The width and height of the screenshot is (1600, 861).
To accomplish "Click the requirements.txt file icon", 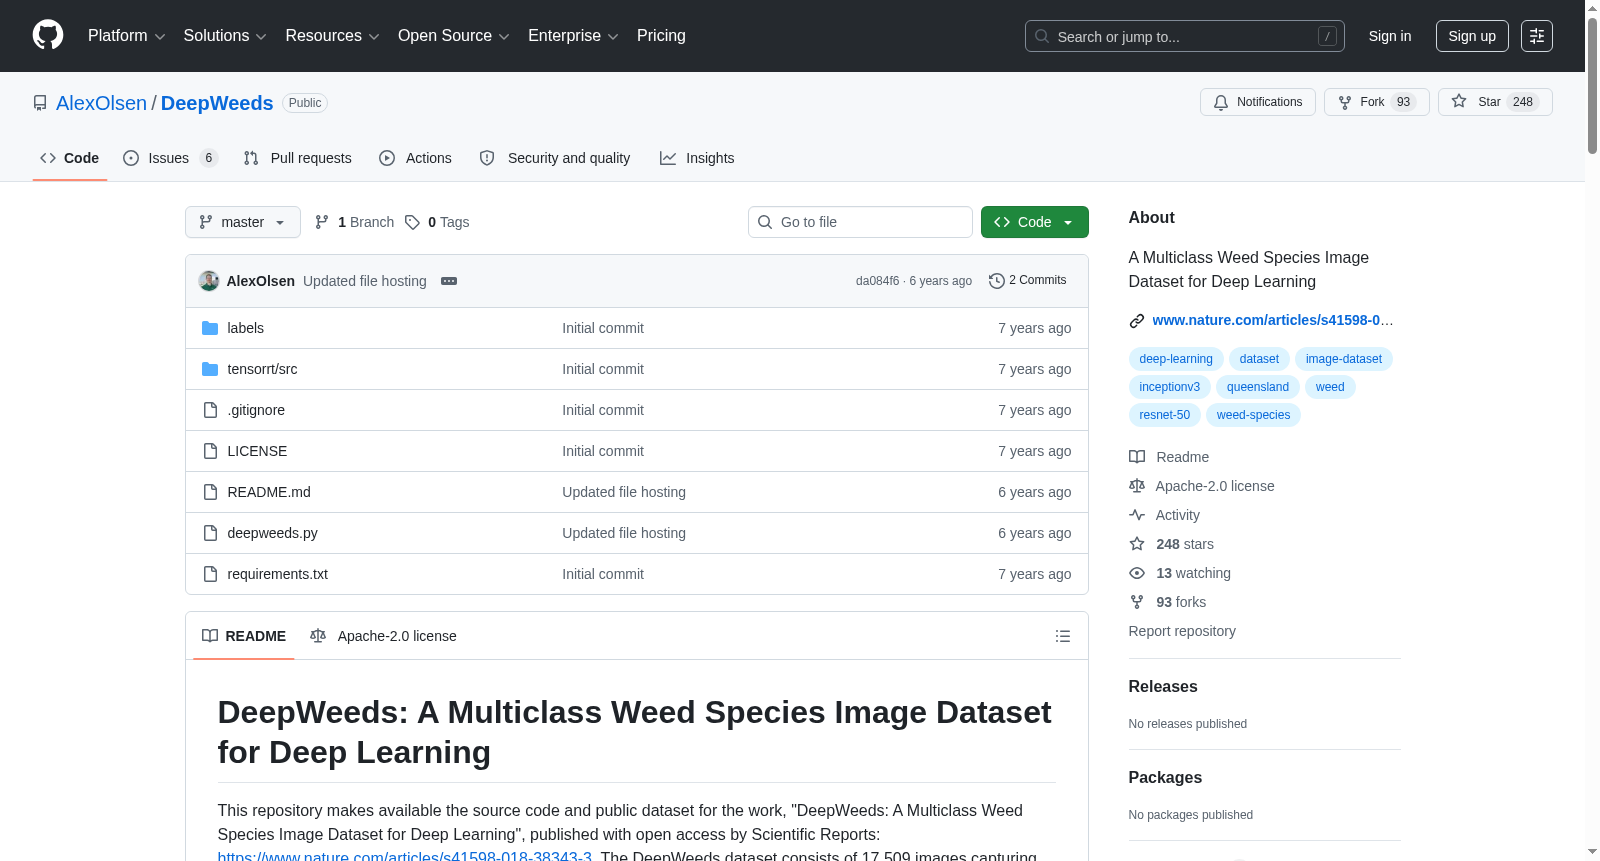I will click(x=210, y=574).
